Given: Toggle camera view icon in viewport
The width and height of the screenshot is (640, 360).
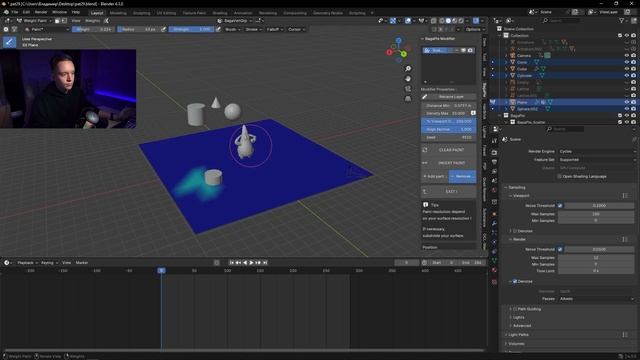Looking at the screenshot, I should pos(408,89).
